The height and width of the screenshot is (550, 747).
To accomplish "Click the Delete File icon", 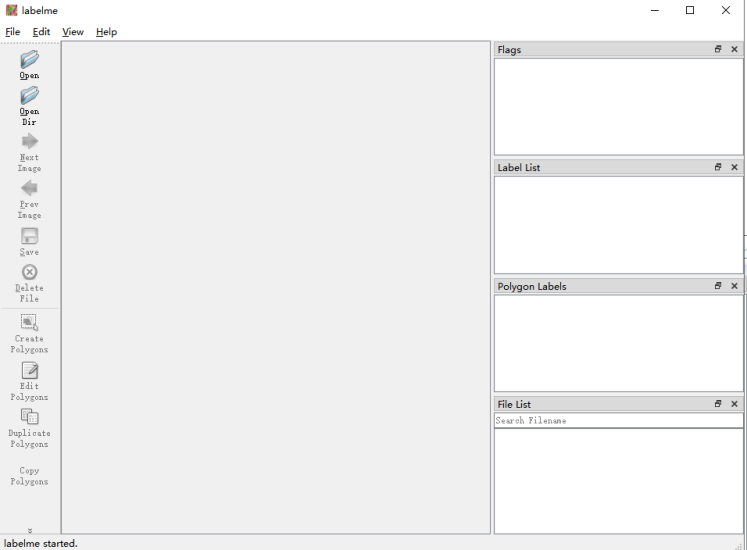I will coord(30,272).
